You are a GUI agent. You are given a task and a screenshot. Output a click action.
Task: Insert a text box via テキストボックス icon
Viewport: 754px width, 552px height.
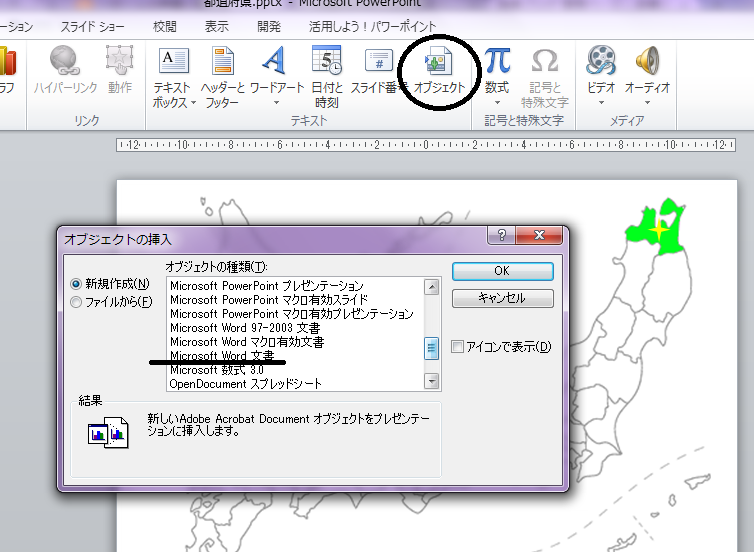click(174, 61)
